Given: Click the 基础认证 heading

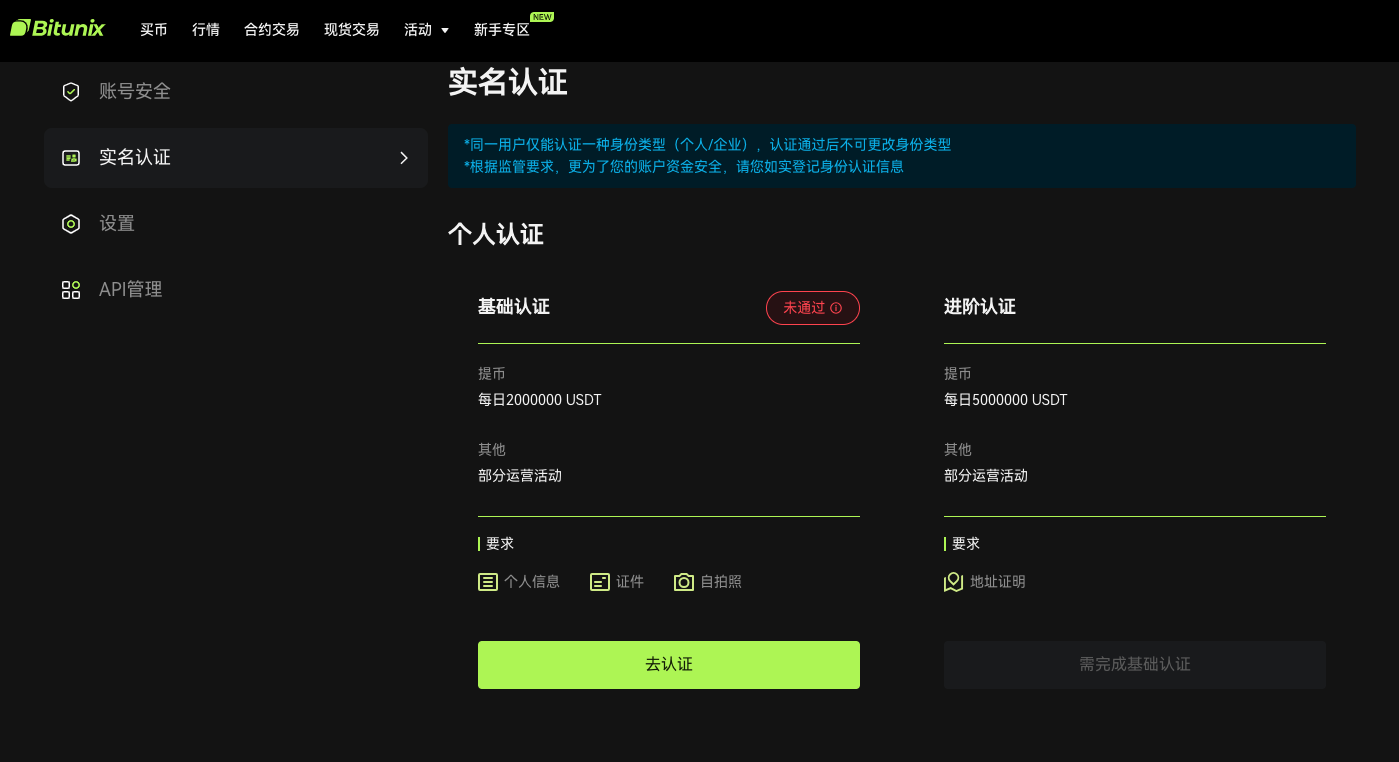Looking at the screenshot, I should coord(514,307).
